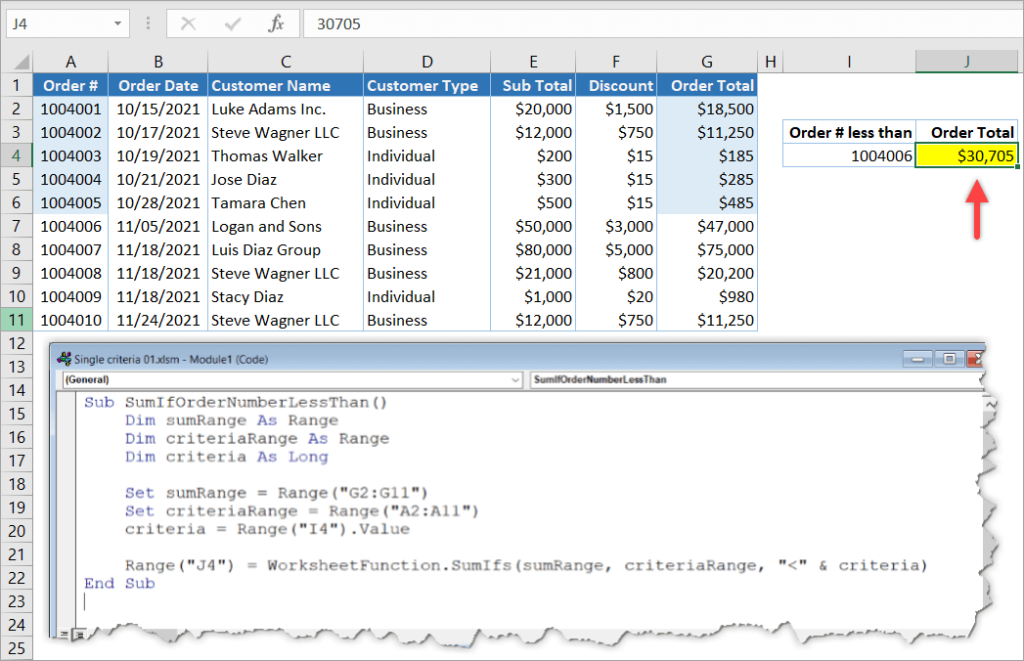The width and height of the screenshot is (1024, 661).
Task: Click cell with 'Logan and Sons'
Action: coord(285,227)
